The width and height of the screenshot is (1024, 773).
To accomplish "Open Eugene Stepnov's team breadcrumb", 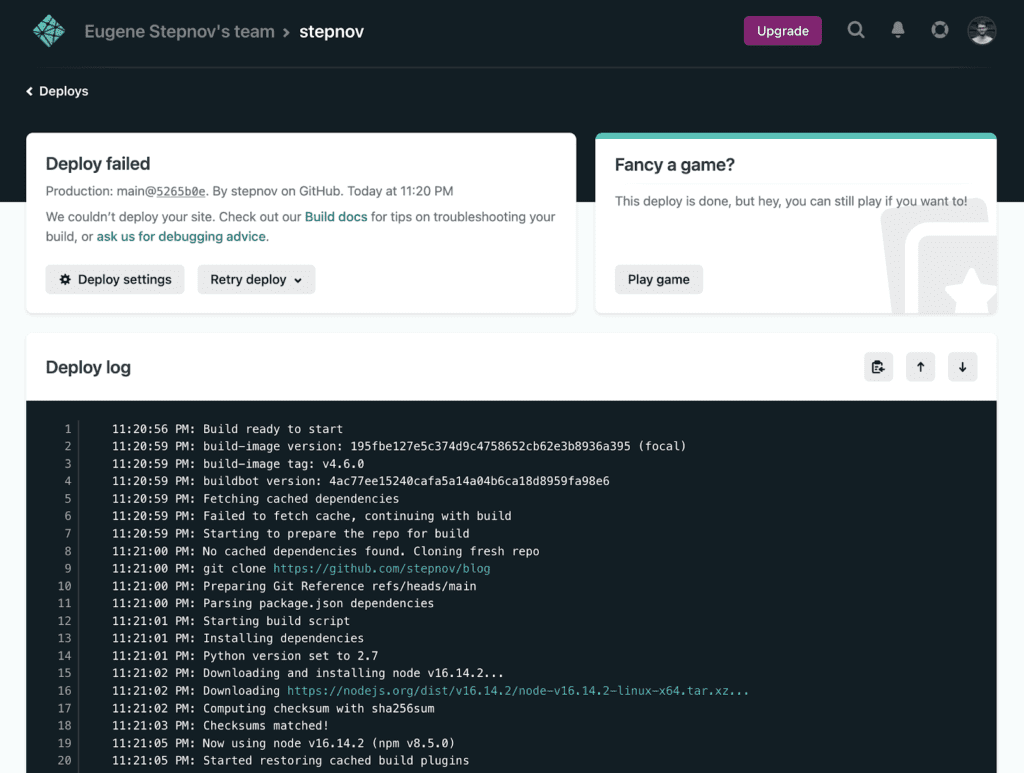I will click(x=180, y=31).
